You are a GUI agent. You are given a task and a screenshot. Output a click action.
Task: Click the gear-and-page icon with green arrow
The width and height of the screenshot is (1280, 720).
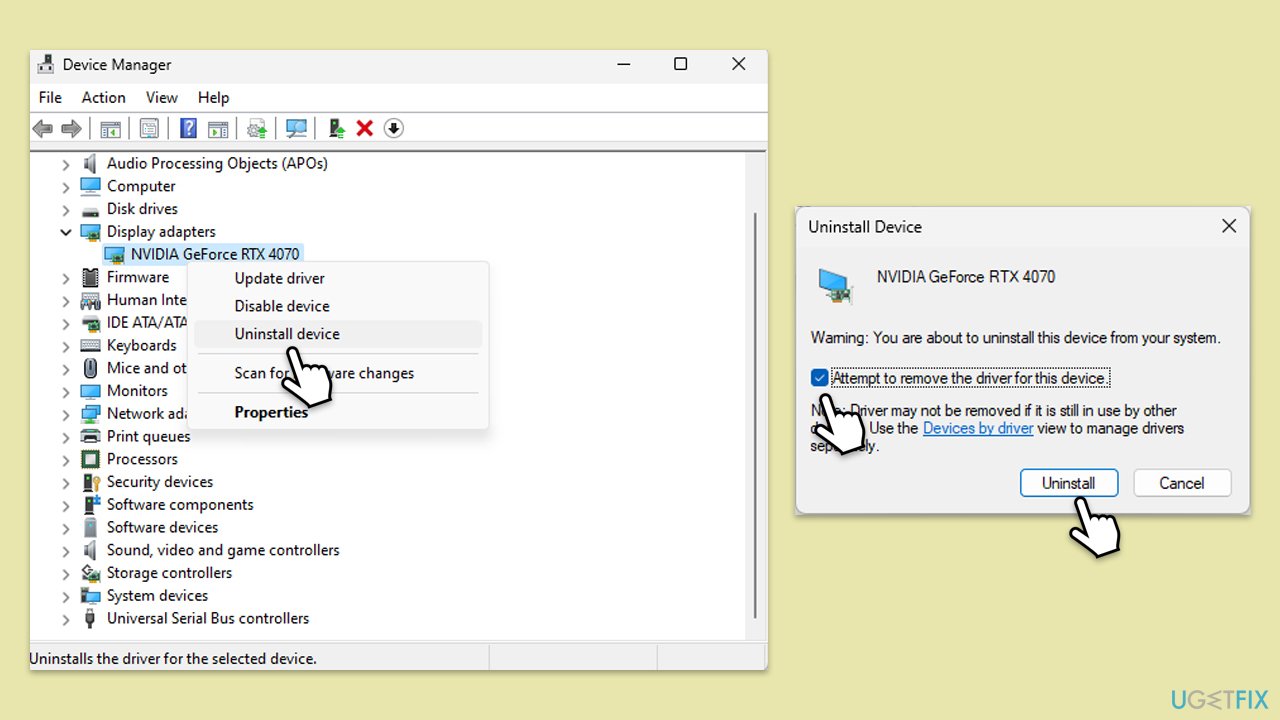pyautogui.click(x=257, y=128)
